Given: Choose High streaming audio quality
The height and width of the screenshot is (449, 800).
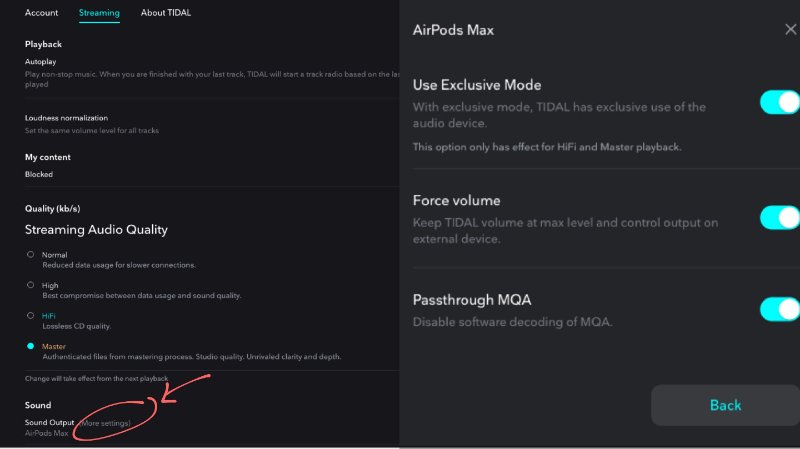Looking at the screenshot, I should 31,285.
